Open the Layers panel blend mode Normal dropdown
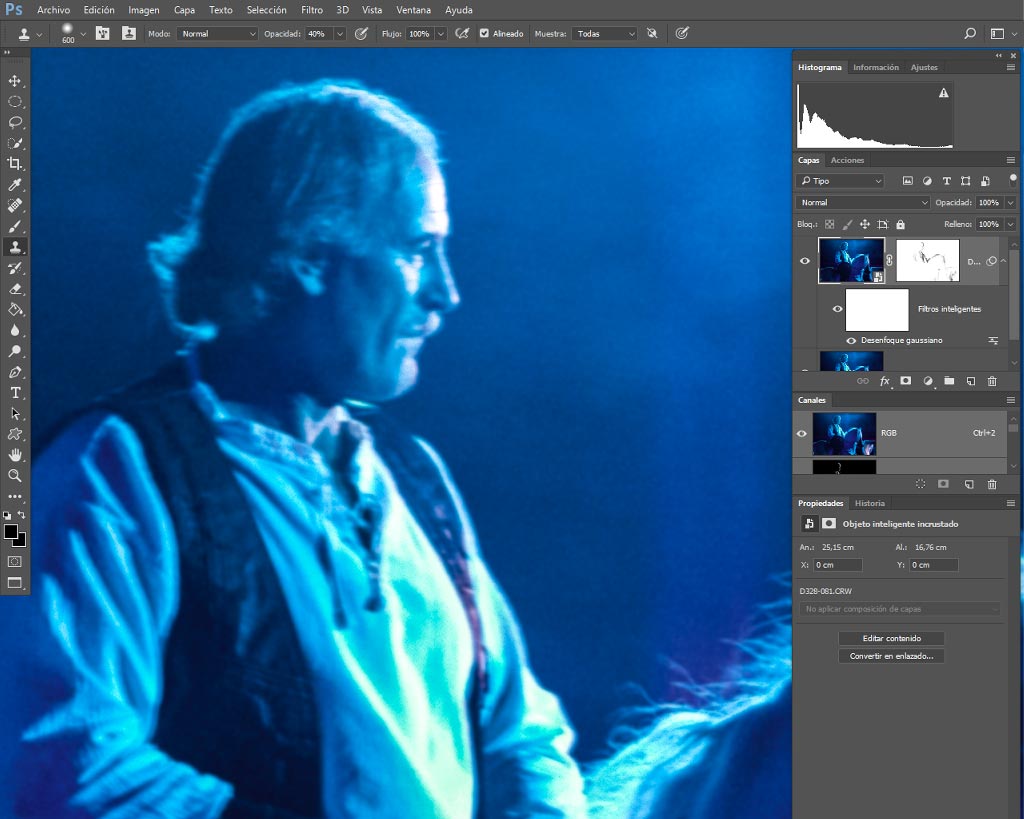 pos(862,202)
